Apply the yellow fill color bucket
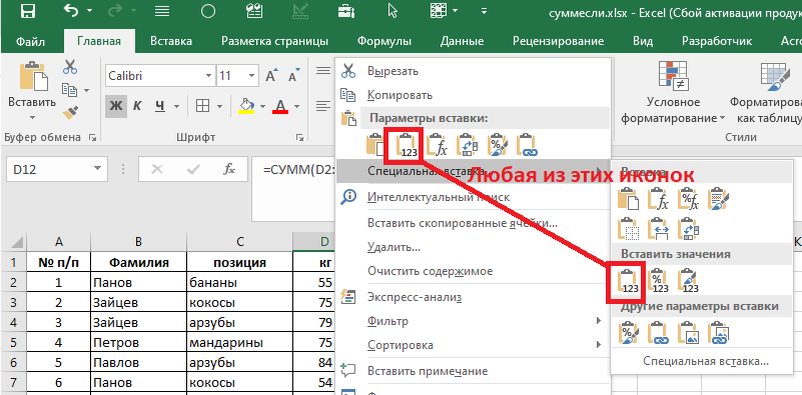Image resolution: width=802 pixels, height=395 pixels. tap(247, 106)
